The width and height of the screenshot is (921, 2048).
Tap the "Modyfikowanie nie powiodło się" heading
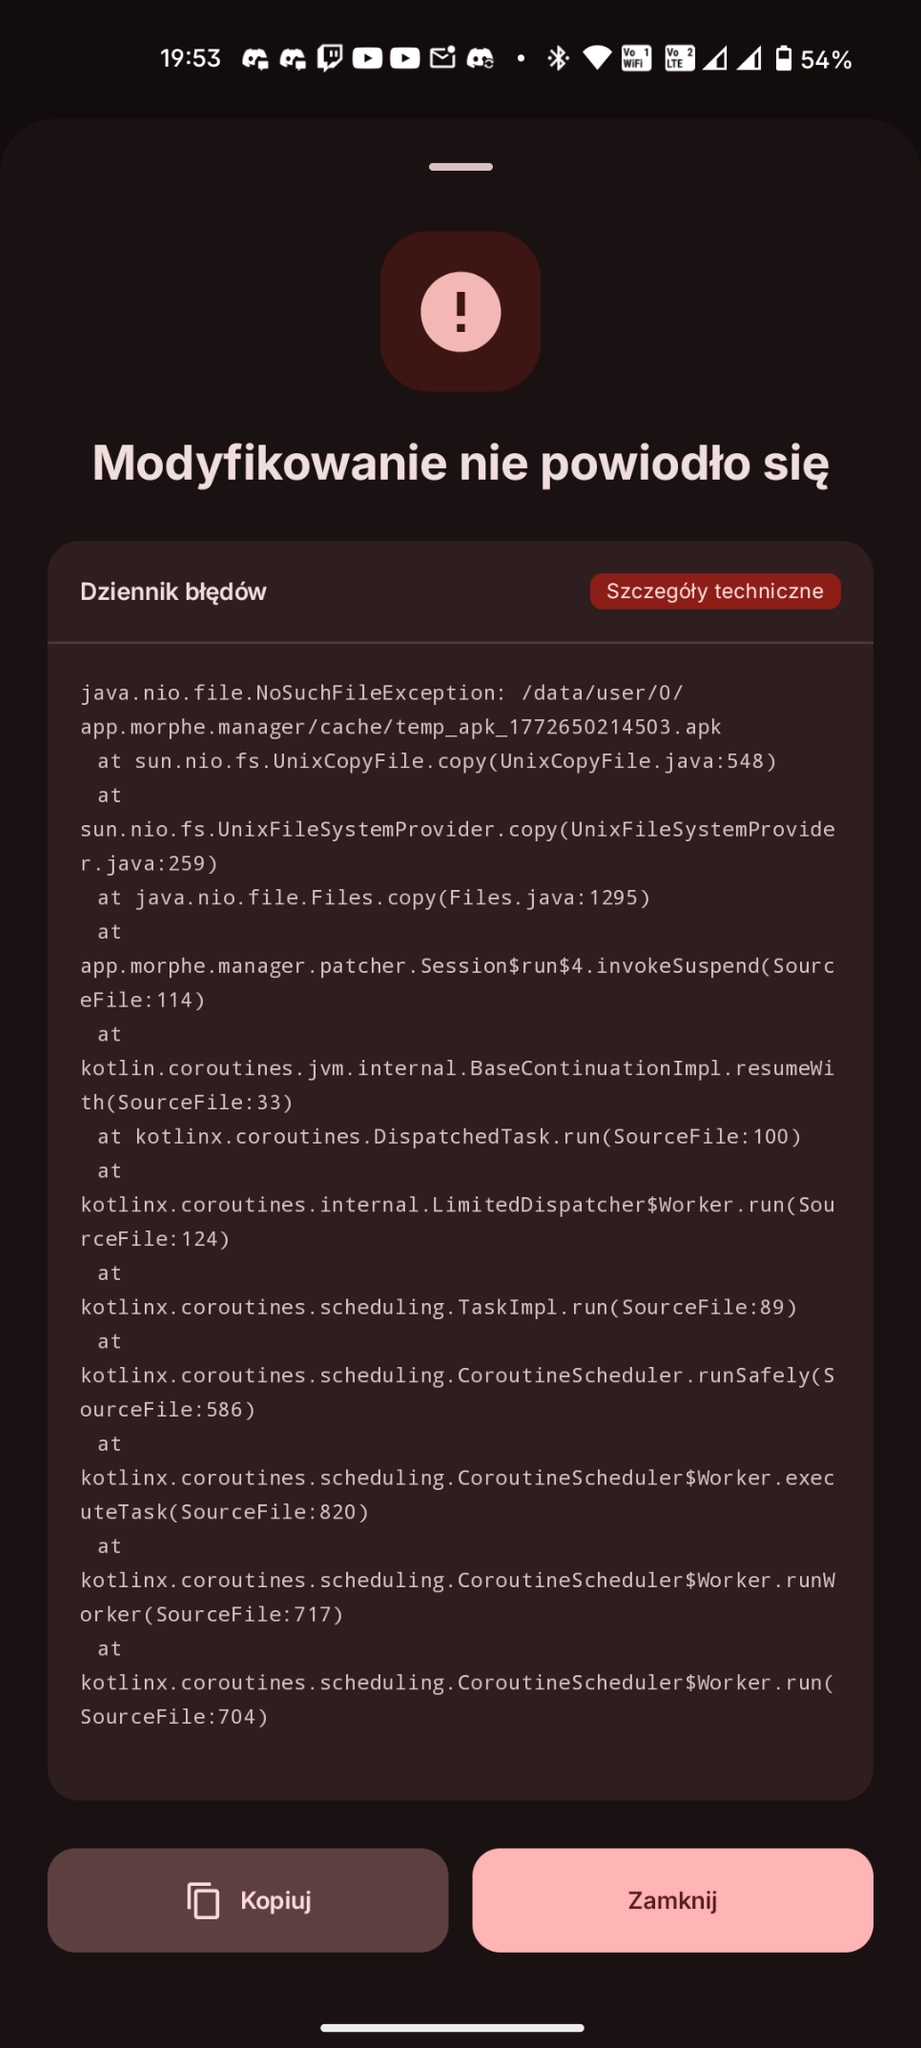pos(460,464)
